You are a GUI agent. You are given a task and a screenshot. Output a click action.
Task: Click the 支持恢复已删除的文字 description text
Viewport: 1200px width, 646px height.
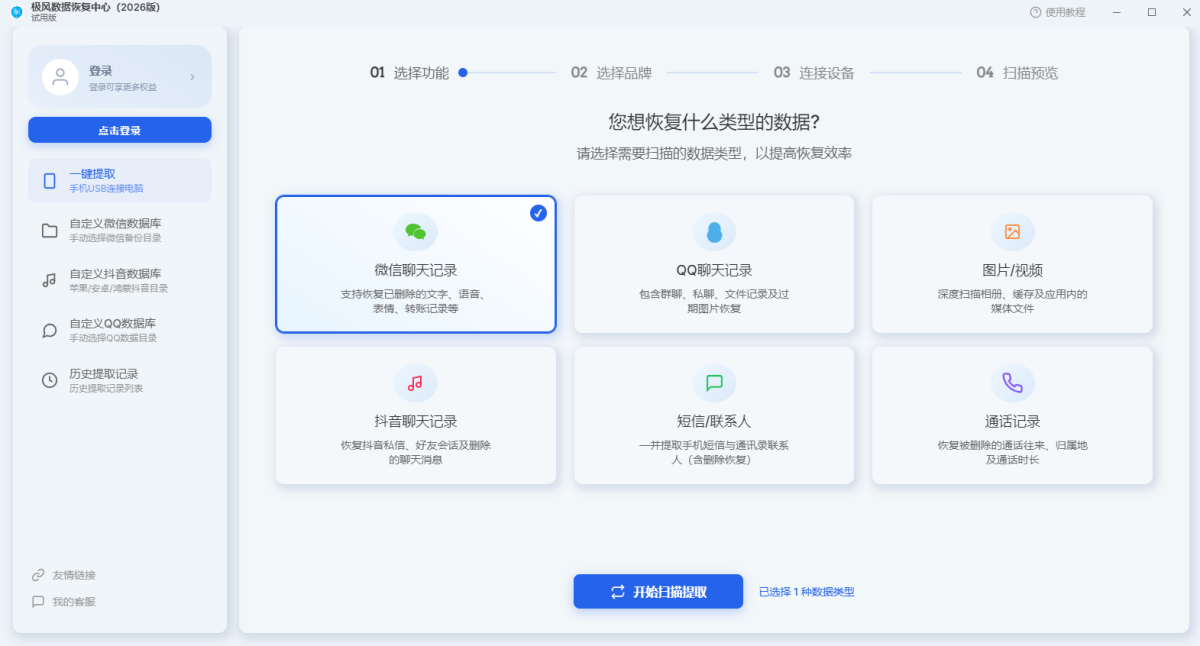coord(415,301)
